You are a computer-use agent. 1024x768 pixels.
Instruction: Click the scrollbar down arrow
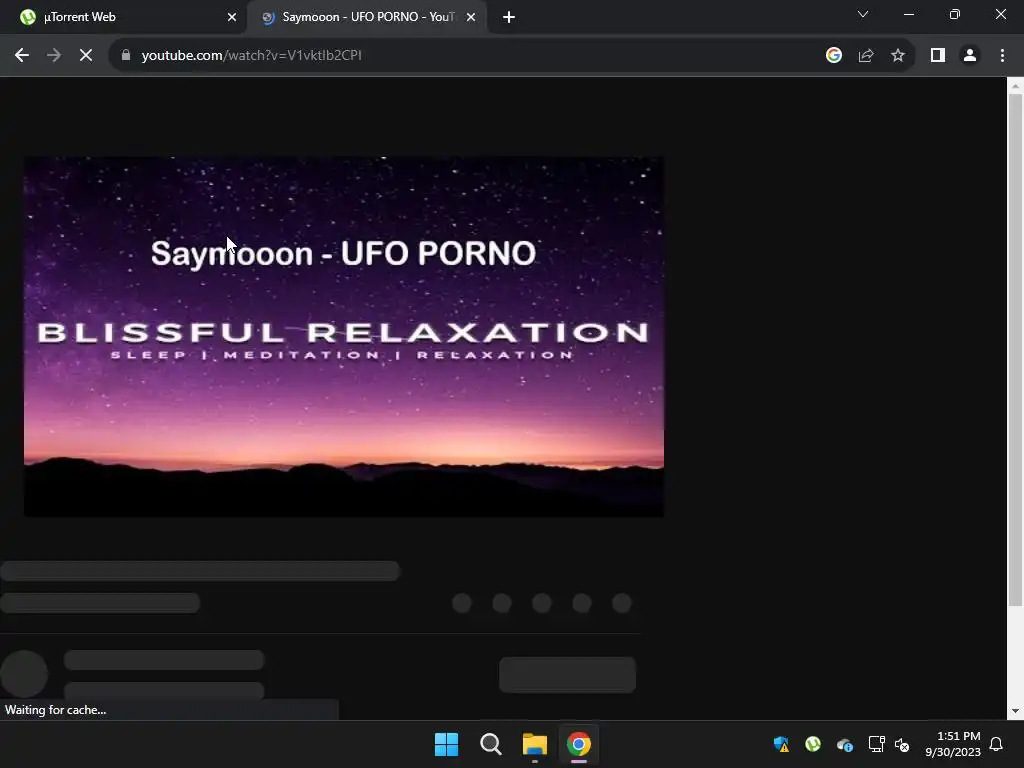1015,711
